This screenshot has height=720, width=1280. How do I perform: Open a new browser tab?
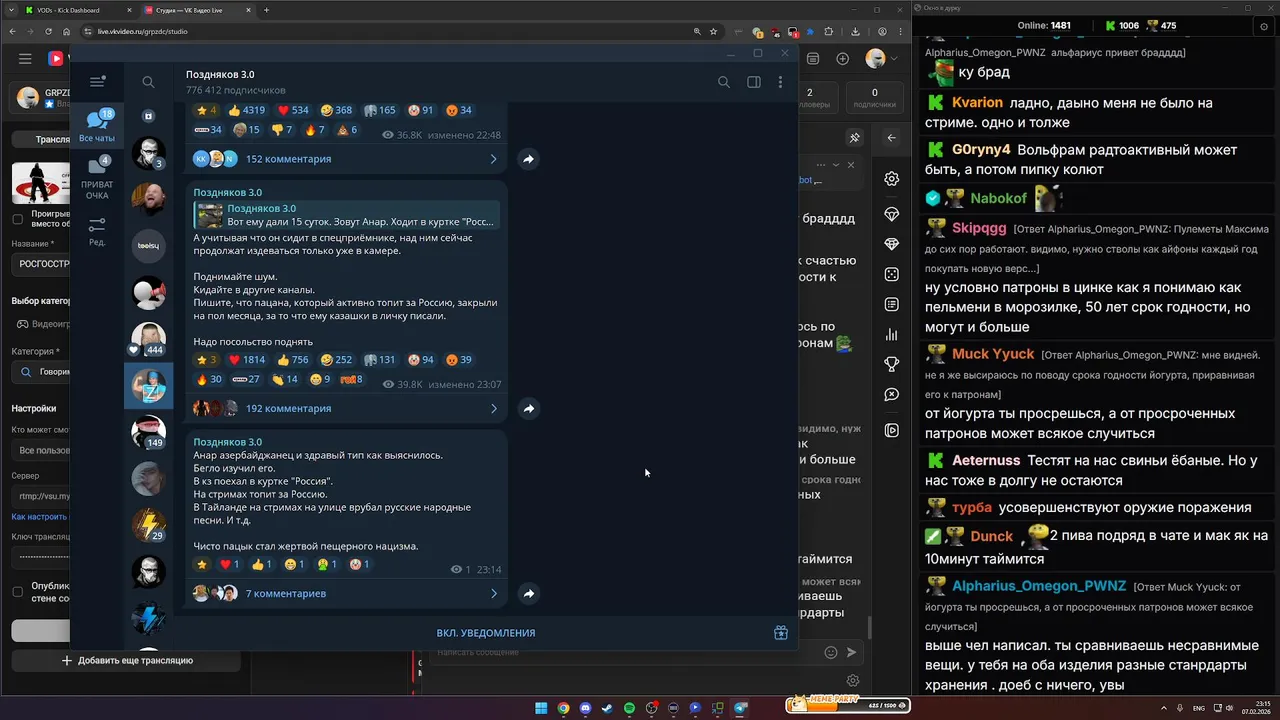[x=266, y=10]
